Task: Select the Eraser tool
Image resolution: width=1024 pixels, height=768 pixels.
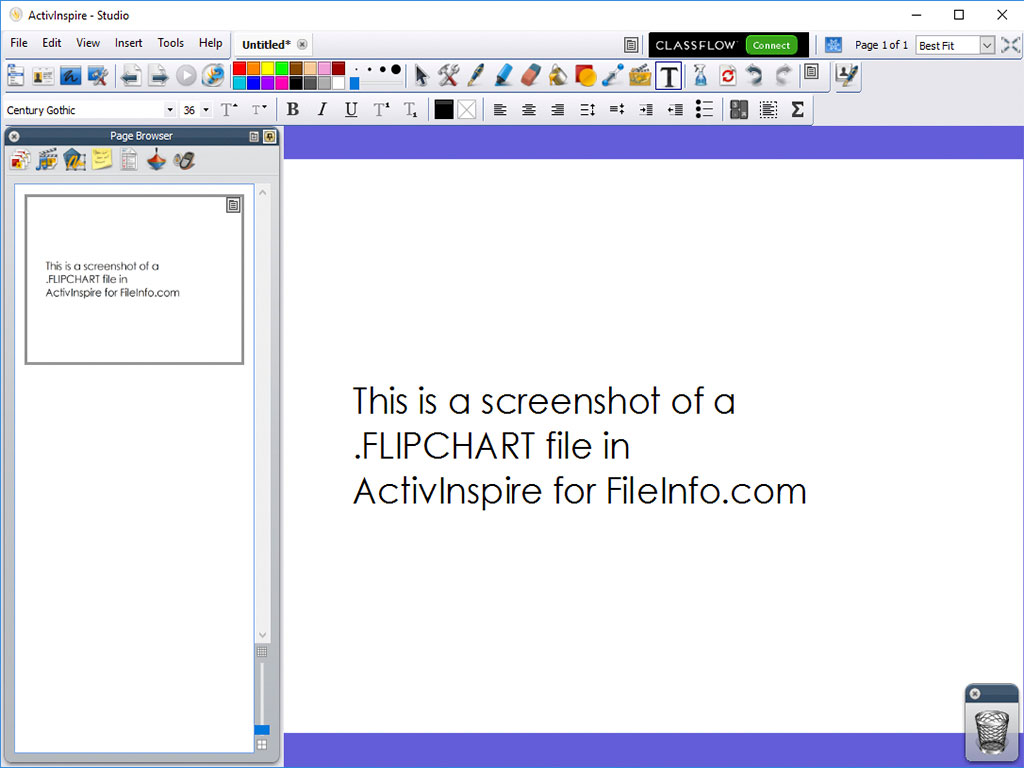Action: (x=531, y=76)
